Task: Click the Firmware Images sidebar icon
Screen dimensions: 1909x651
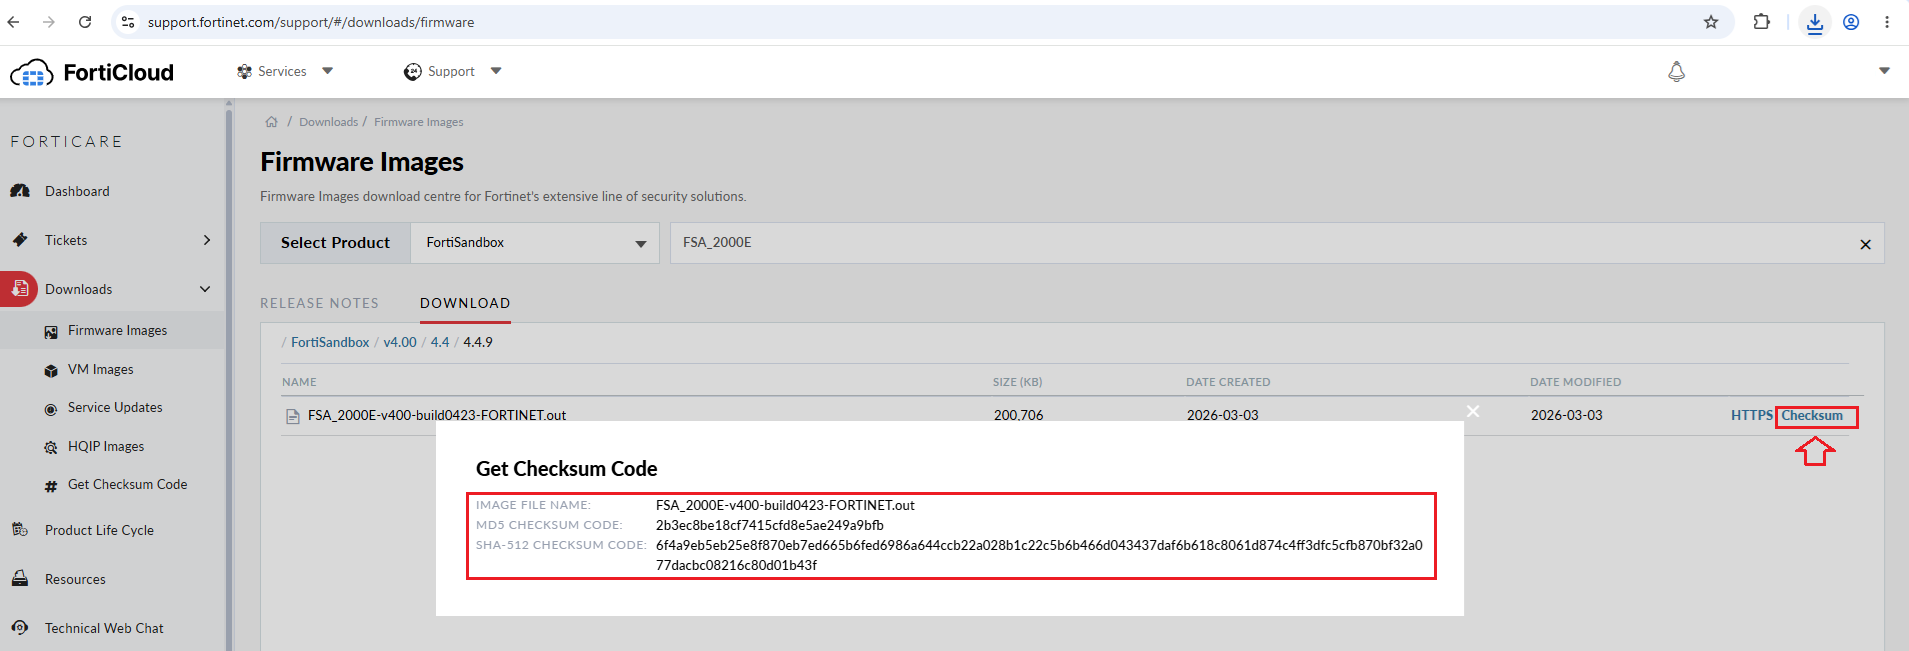Action: (51, 331)
